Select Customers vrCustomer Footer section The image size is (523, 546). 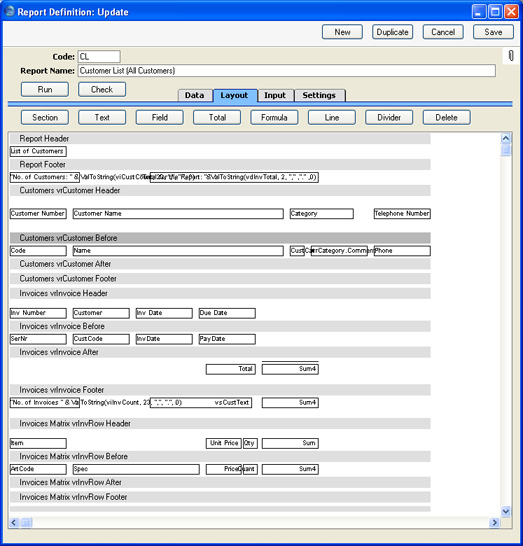(x=220, y=279)
